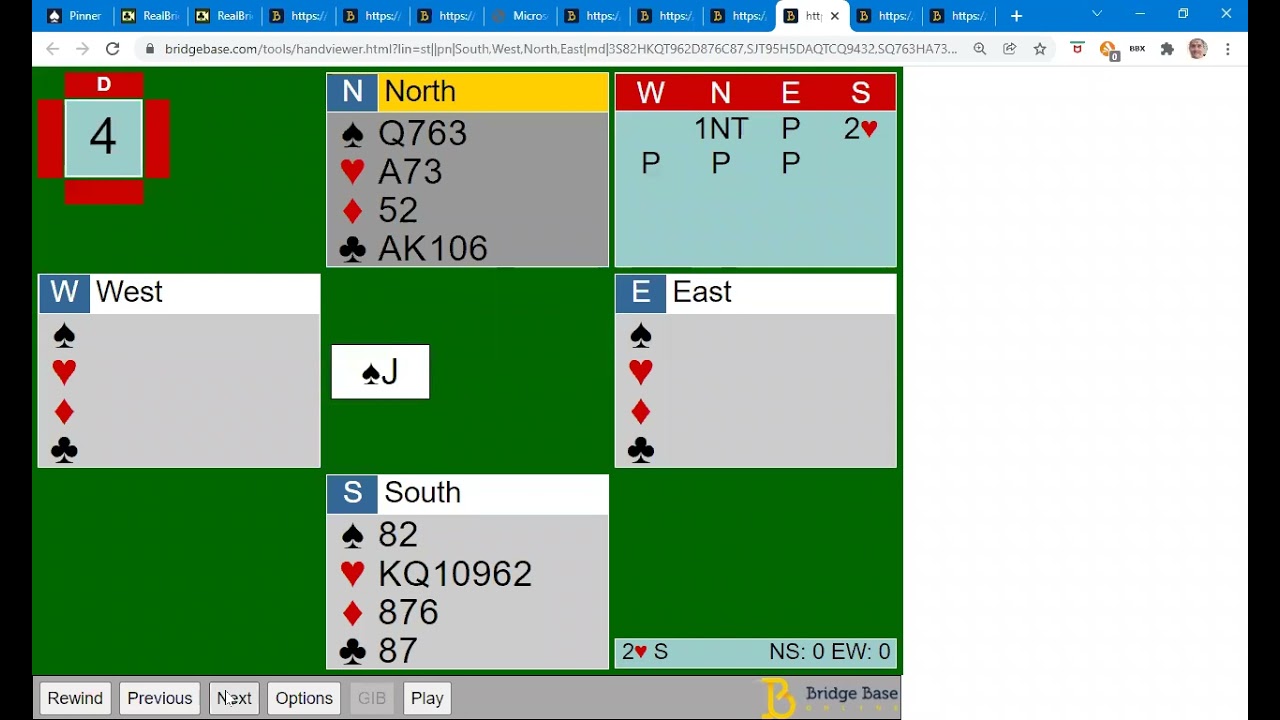Click West's spade suit symbol

pos(64,335)
